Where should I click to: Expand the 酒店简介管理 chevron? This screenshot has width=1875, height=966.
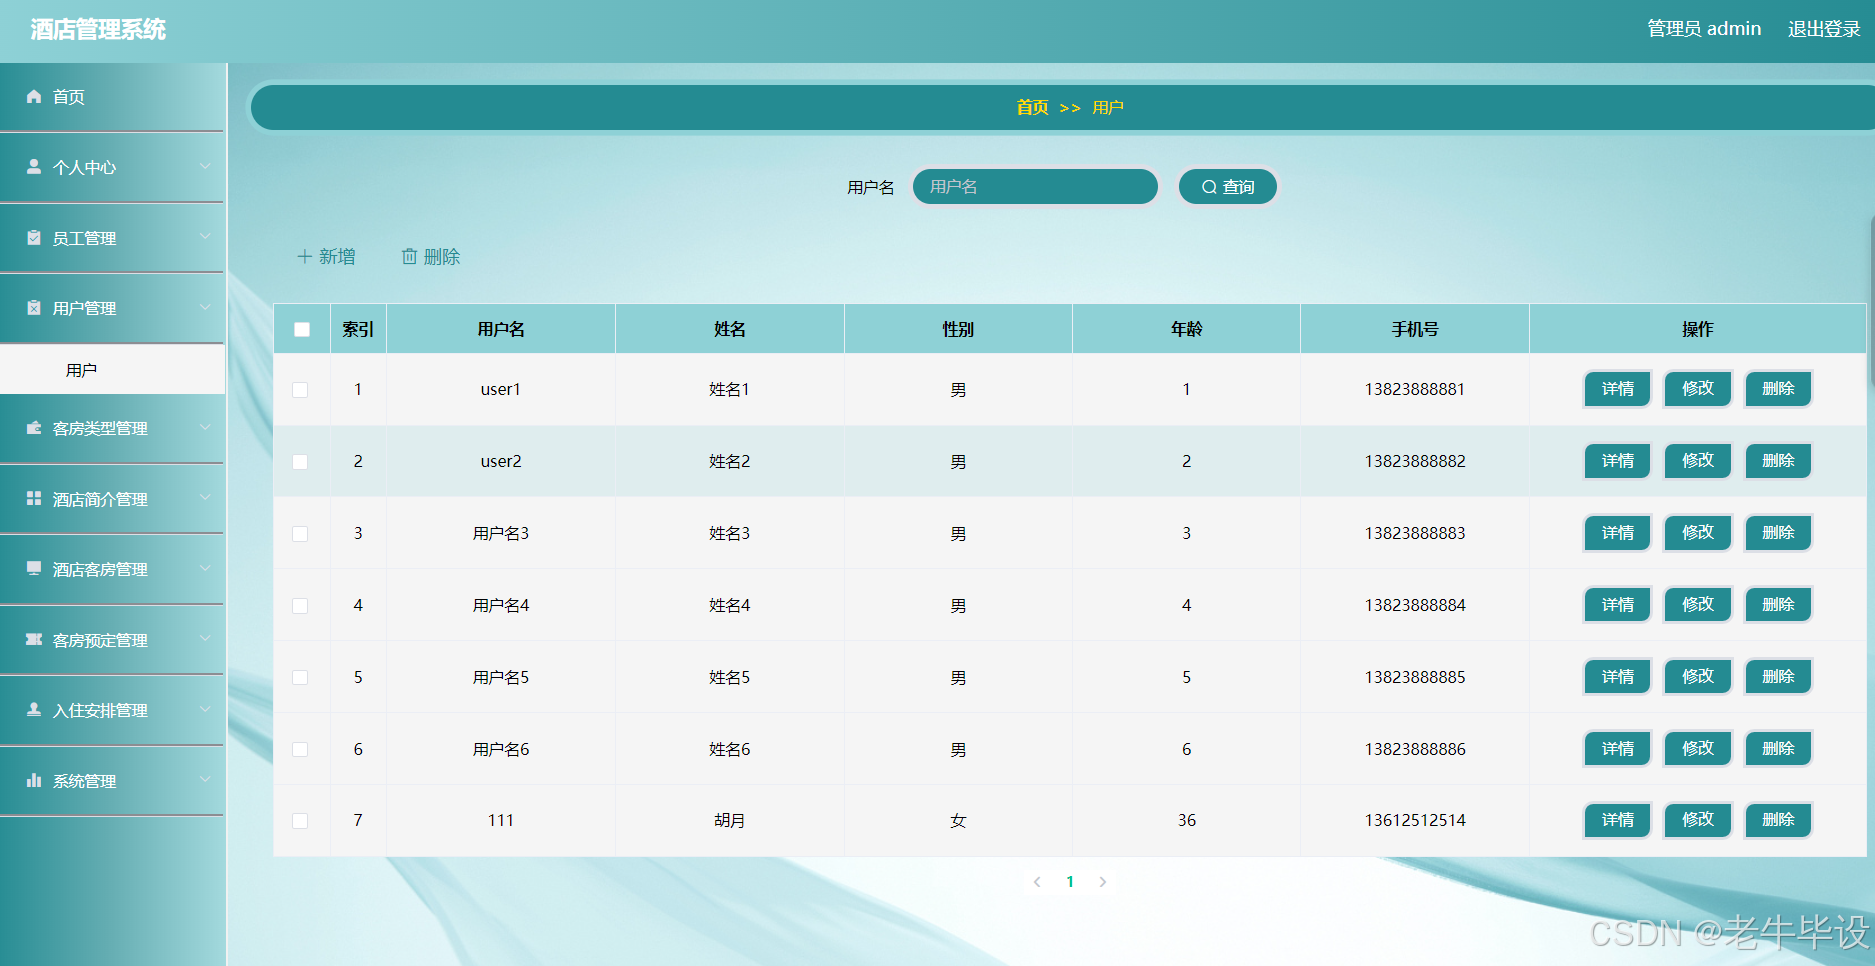click(205, 498)
